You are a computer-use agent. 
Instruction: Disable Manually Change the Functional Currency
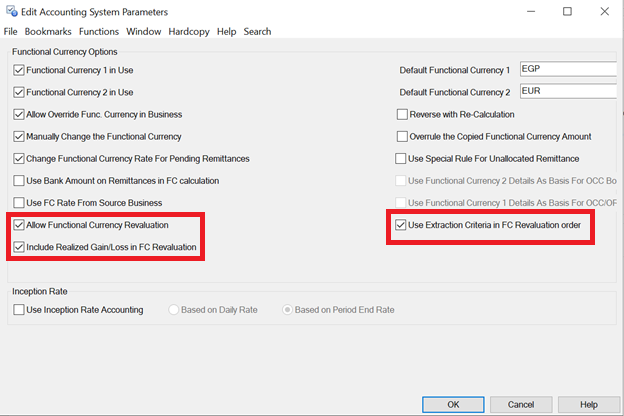19,137
